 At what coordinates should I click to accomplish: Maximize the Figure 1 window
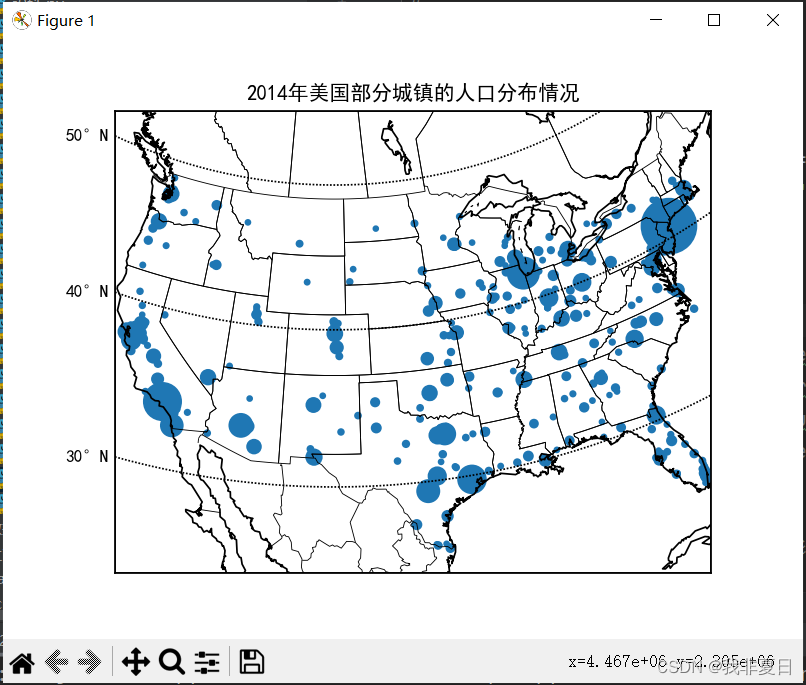coord(712,19)
